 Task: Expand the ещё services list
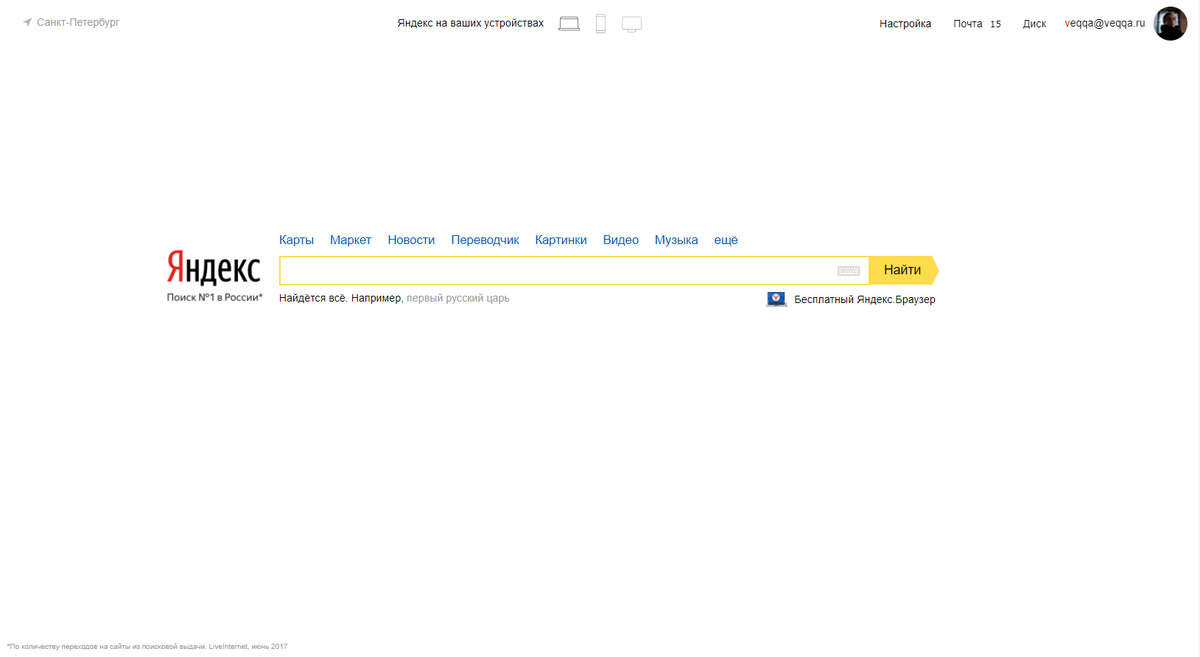click(726, 240)
